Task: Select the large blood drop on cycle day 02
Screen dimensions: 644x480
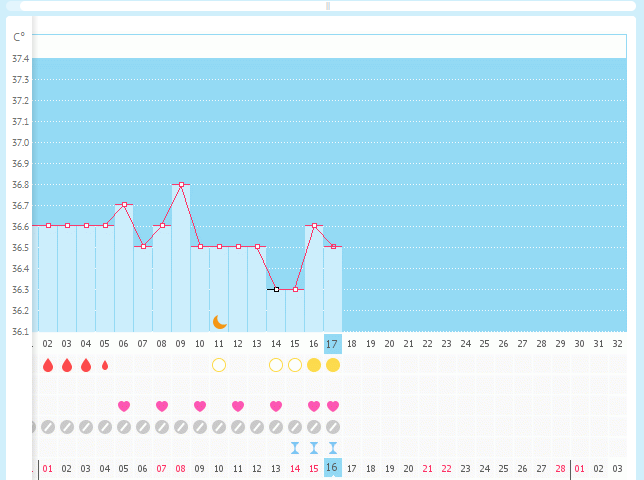Action: [x=48, y=365]
